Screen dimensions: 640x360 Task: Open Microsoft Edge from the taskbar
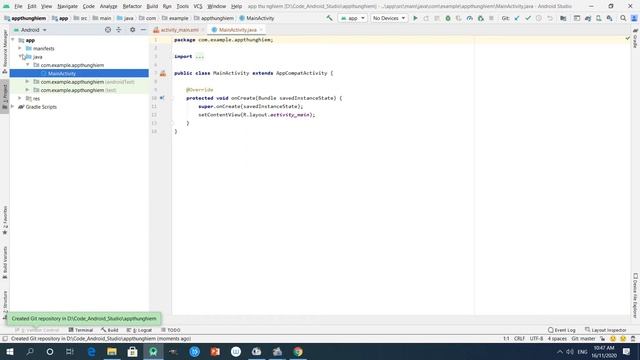91,351
